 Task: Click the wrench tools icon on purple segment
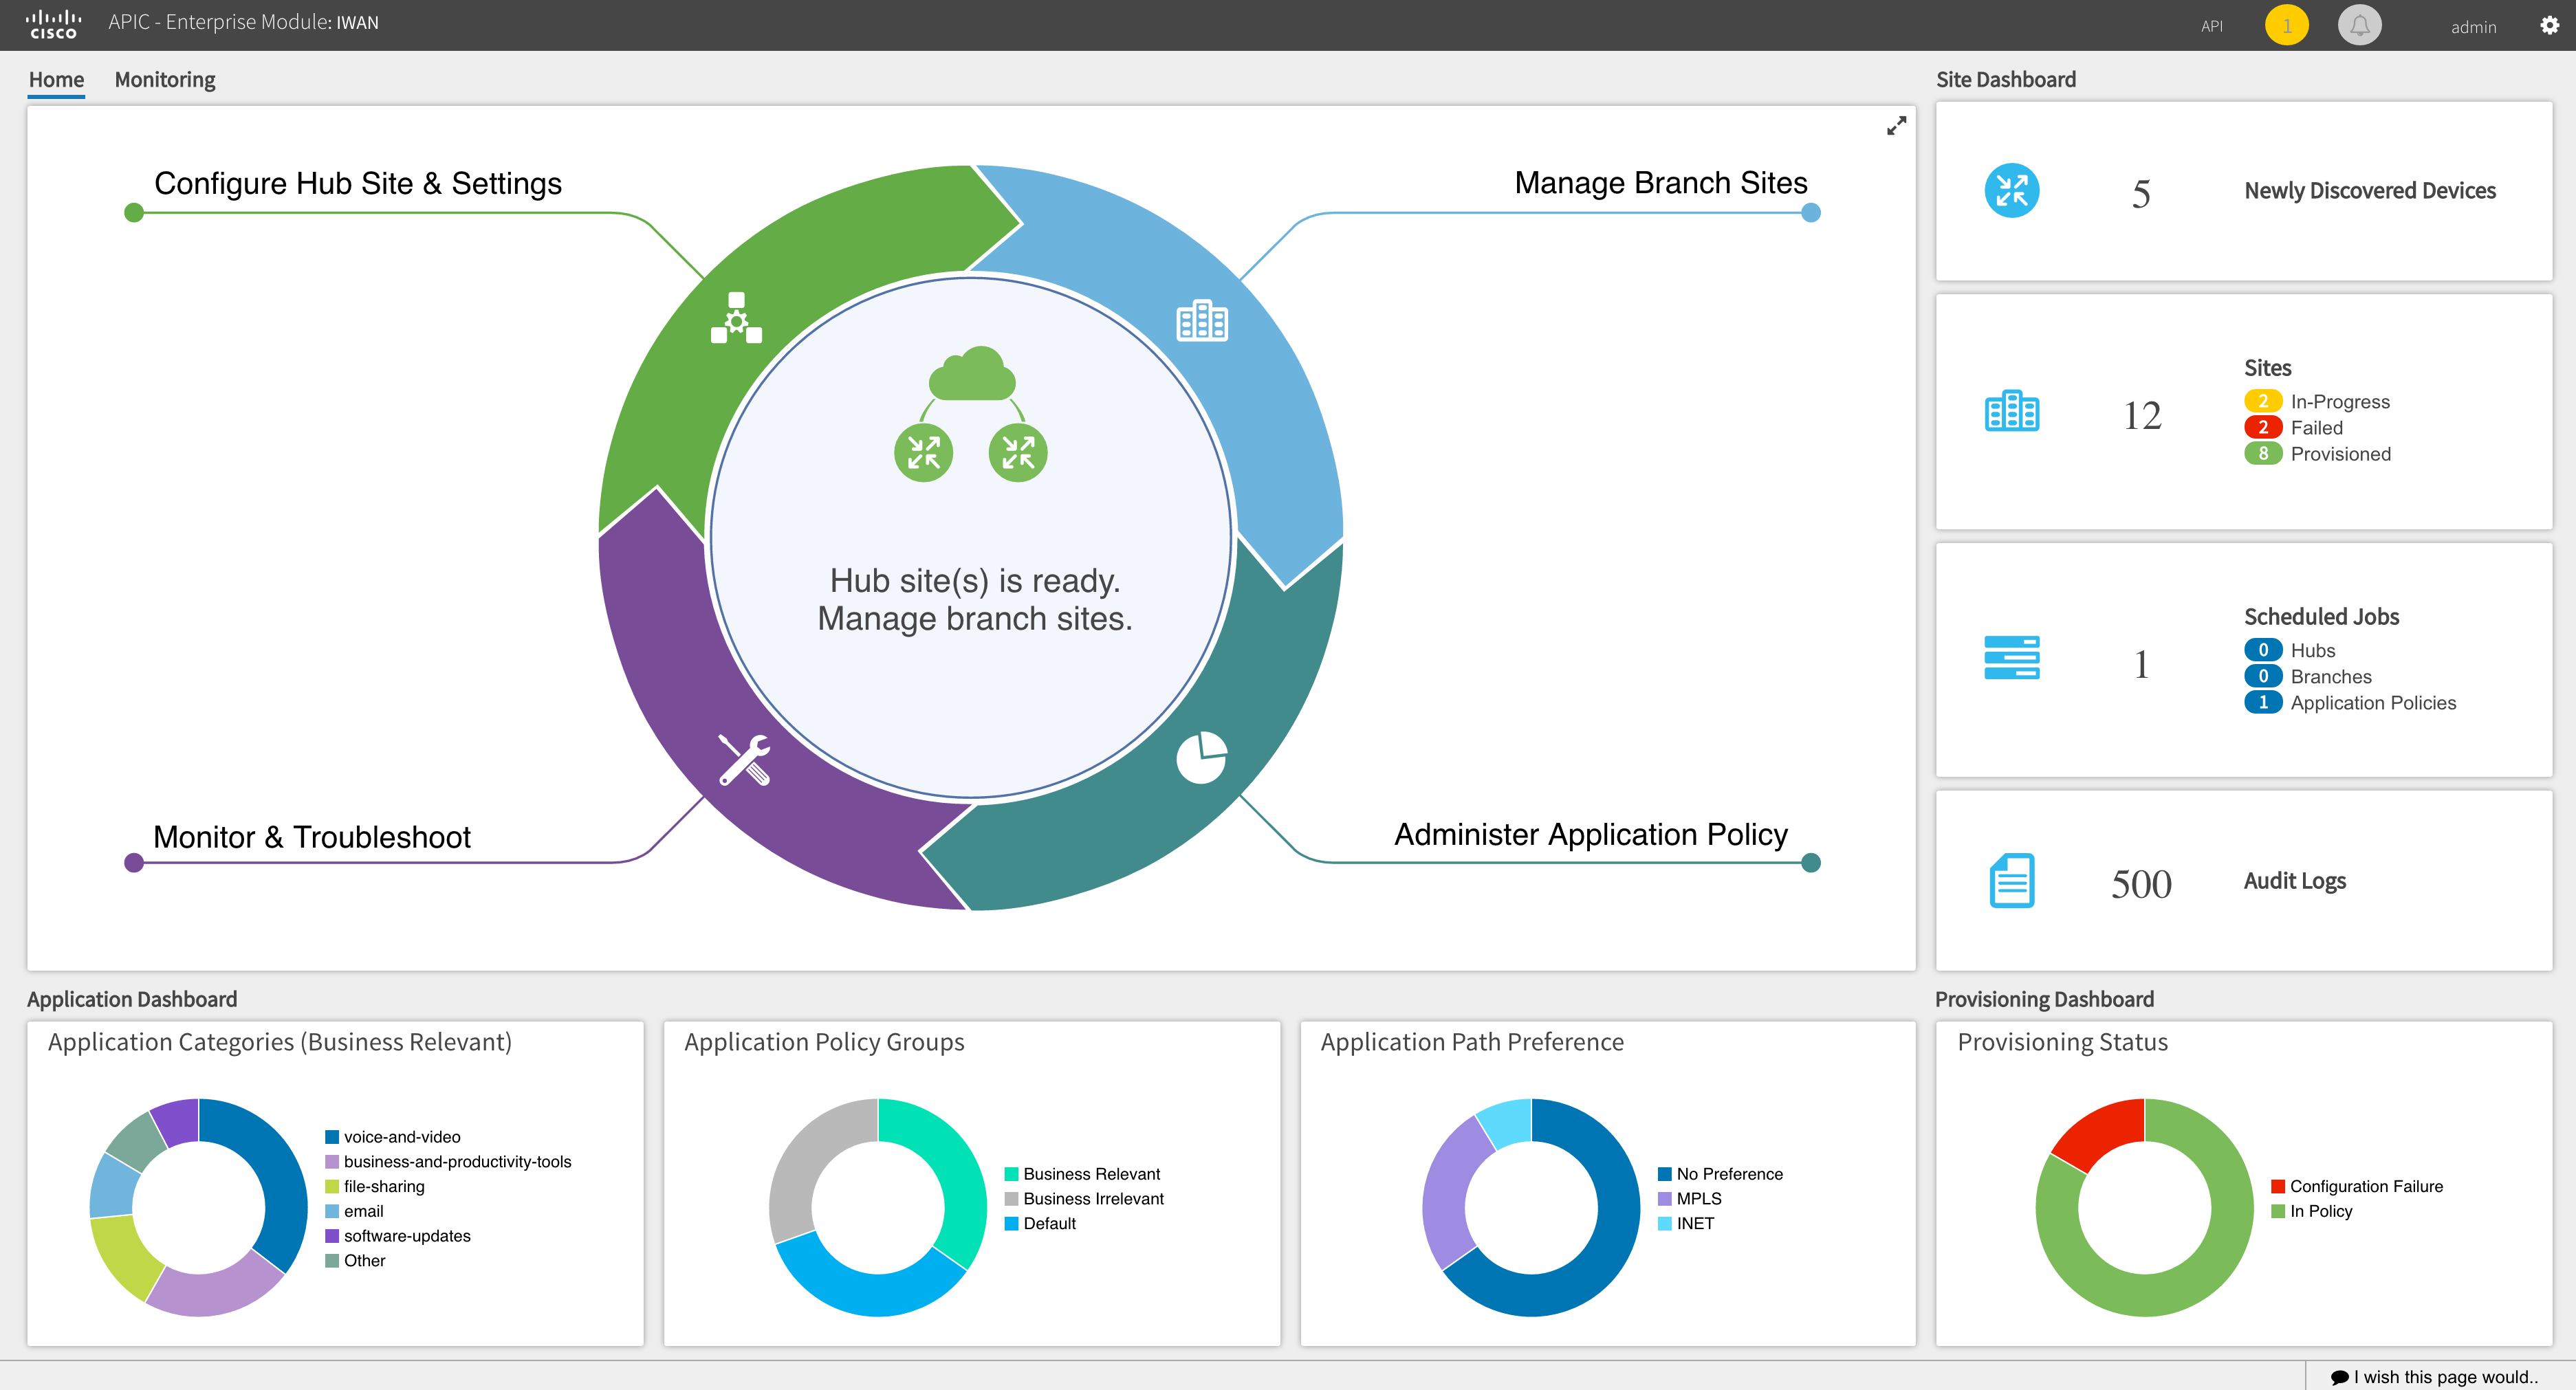pyautogui.click(x=744, y=760)
